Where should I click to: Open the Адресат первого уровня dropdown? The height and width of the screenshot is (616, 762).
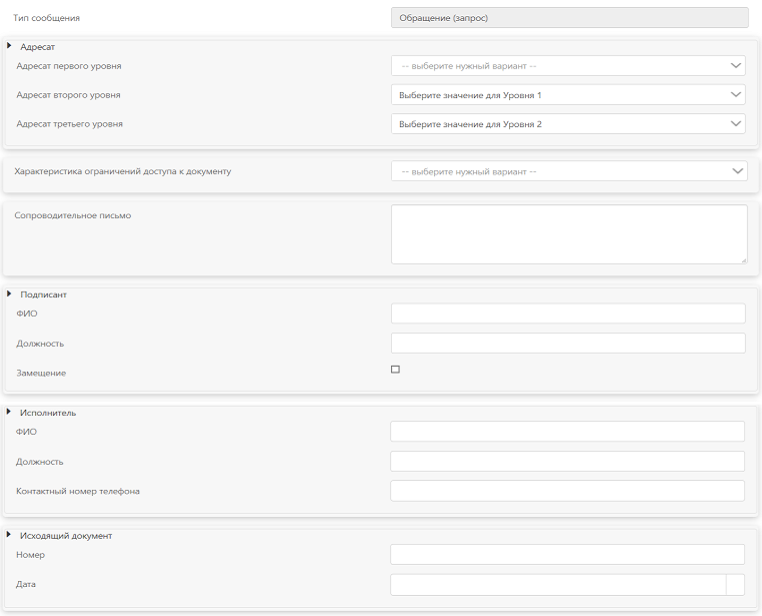click(568, 66)
